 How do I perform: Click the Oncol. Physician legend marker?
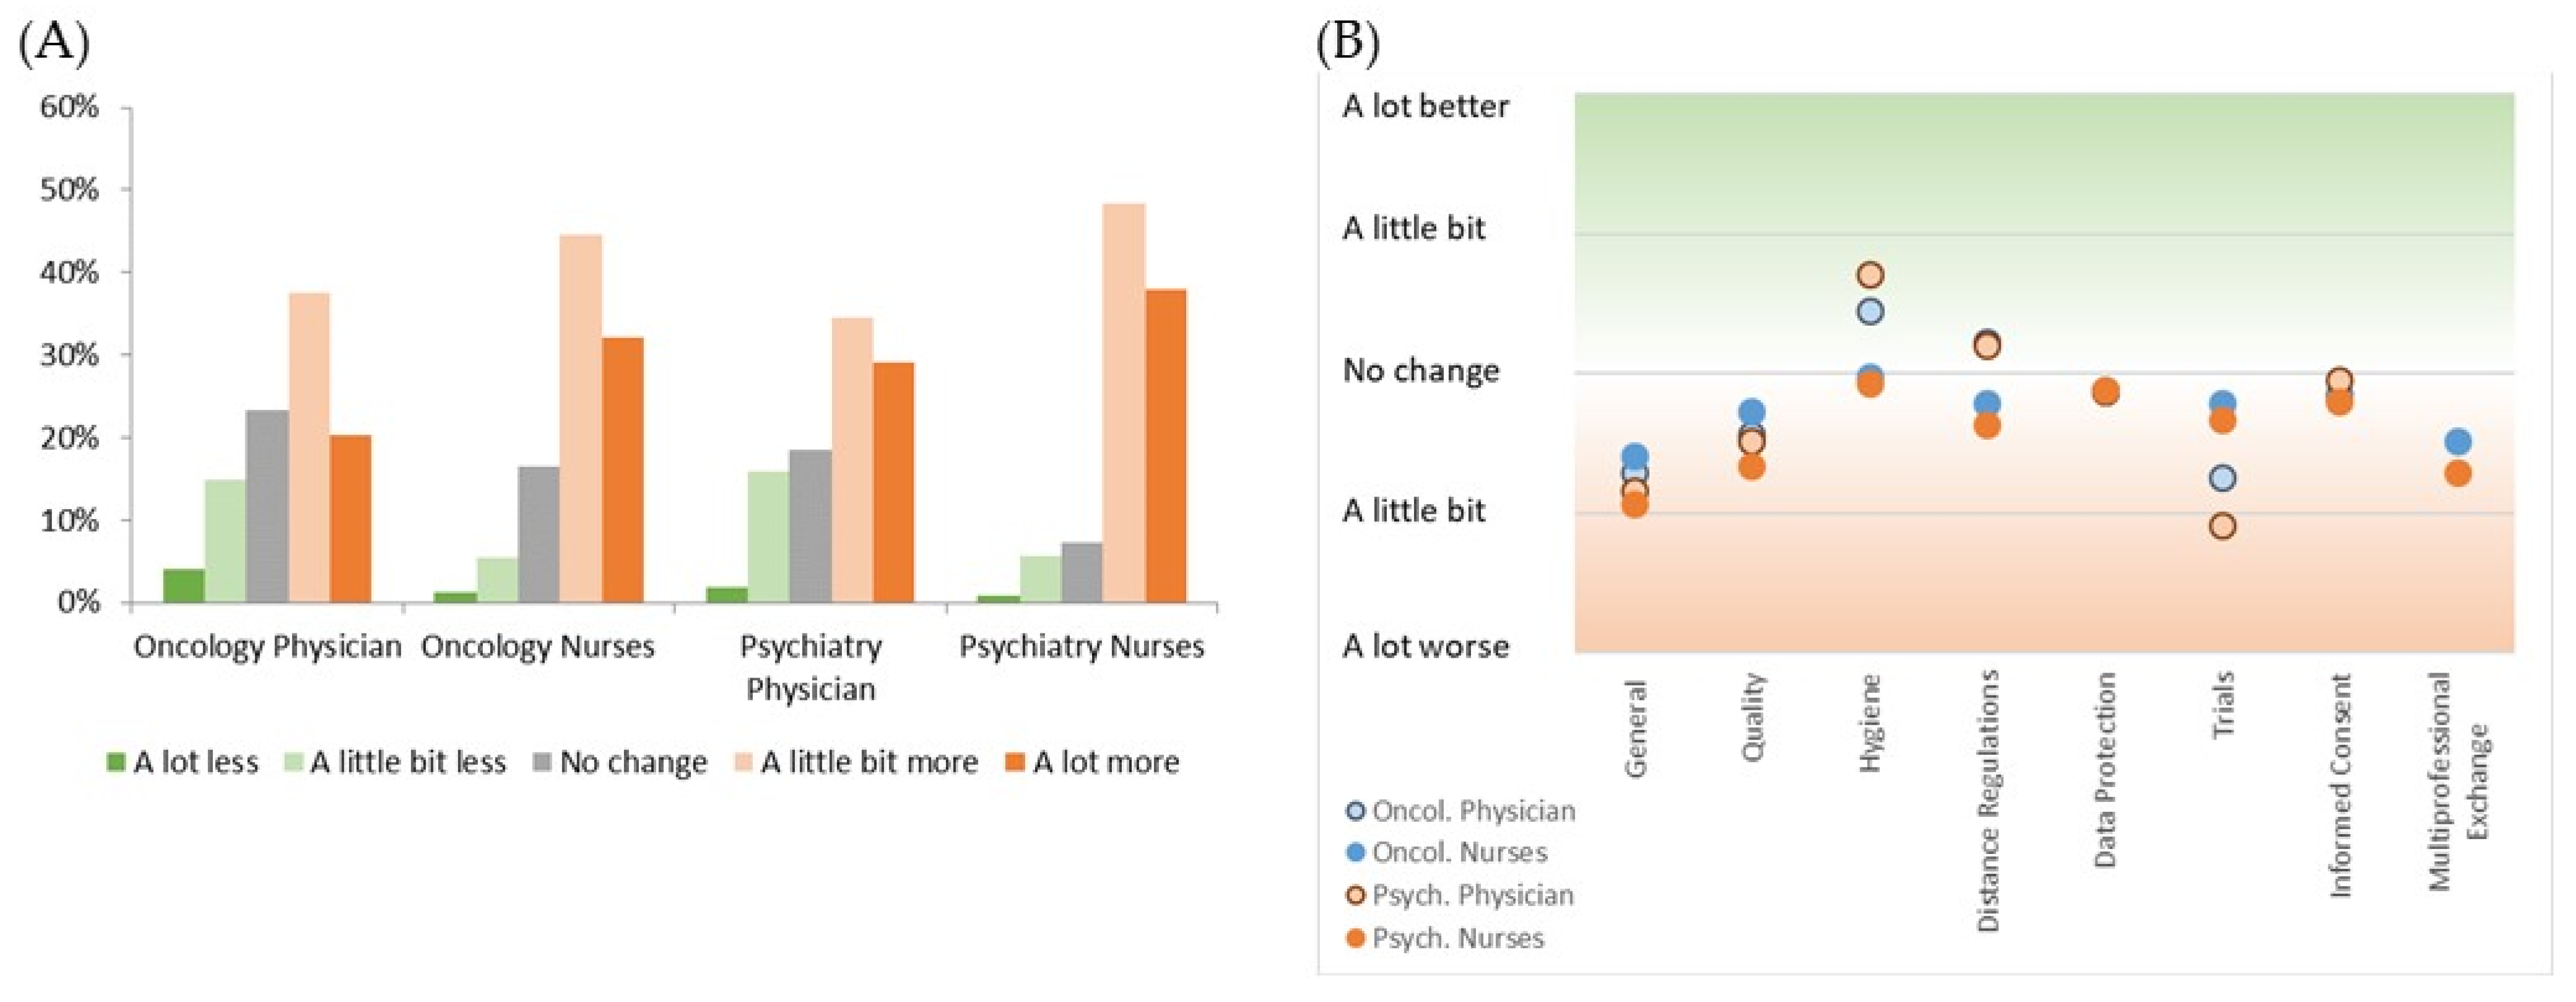point(1356,811)
